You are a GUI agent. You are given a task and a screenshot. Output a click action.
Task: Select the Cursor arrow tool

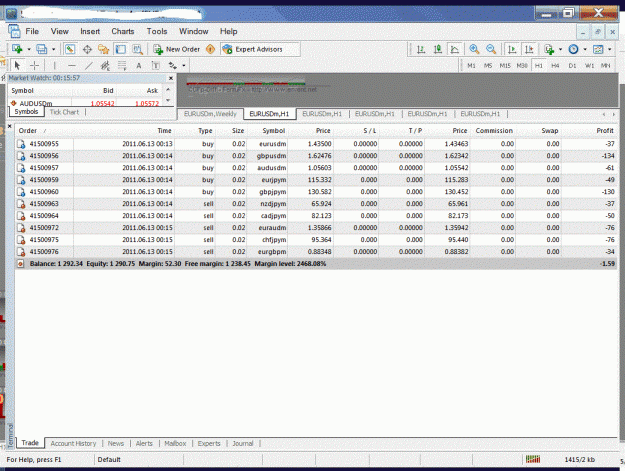tap(17, 65)
